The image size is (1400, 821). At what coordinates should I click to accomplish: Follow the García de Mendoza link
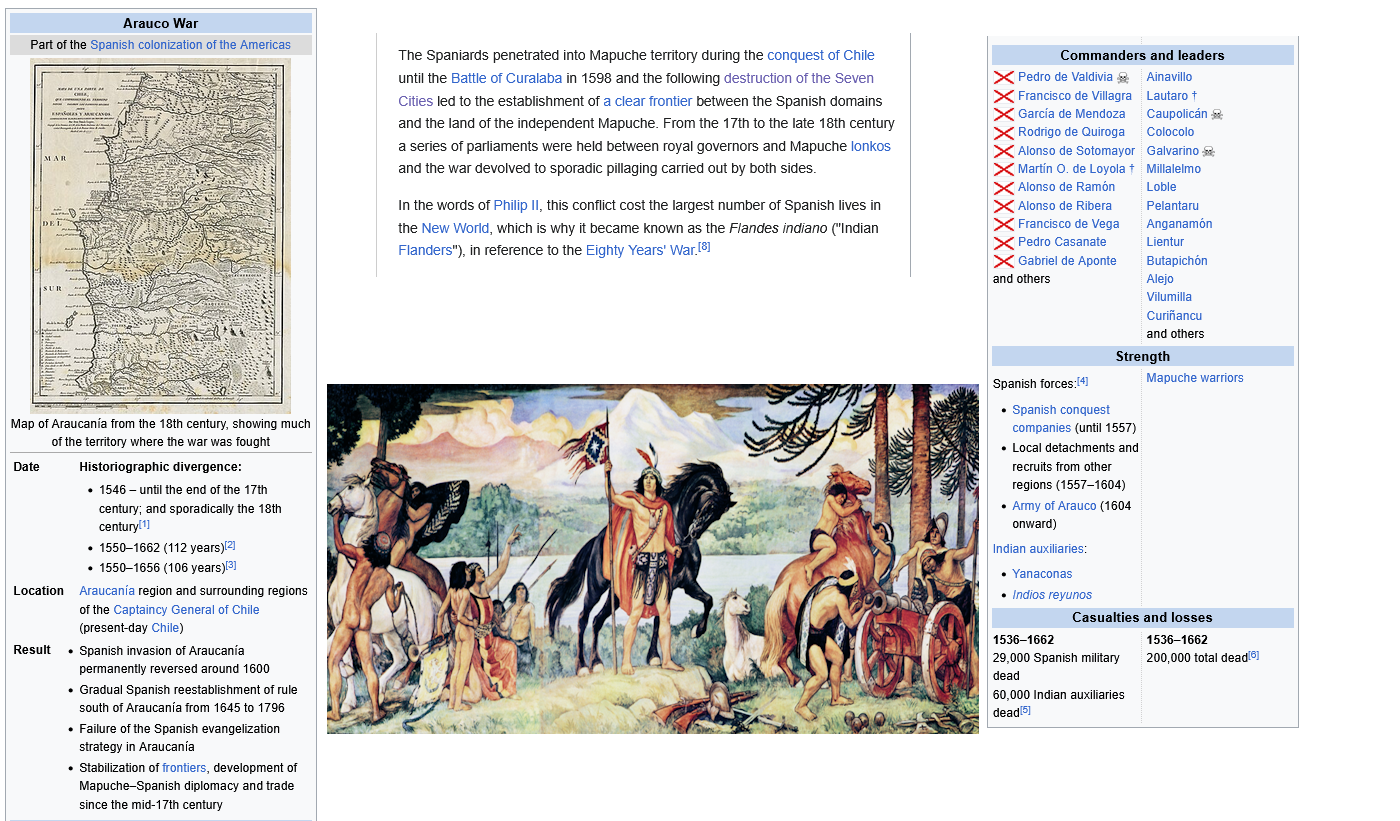coord(1072,114)
